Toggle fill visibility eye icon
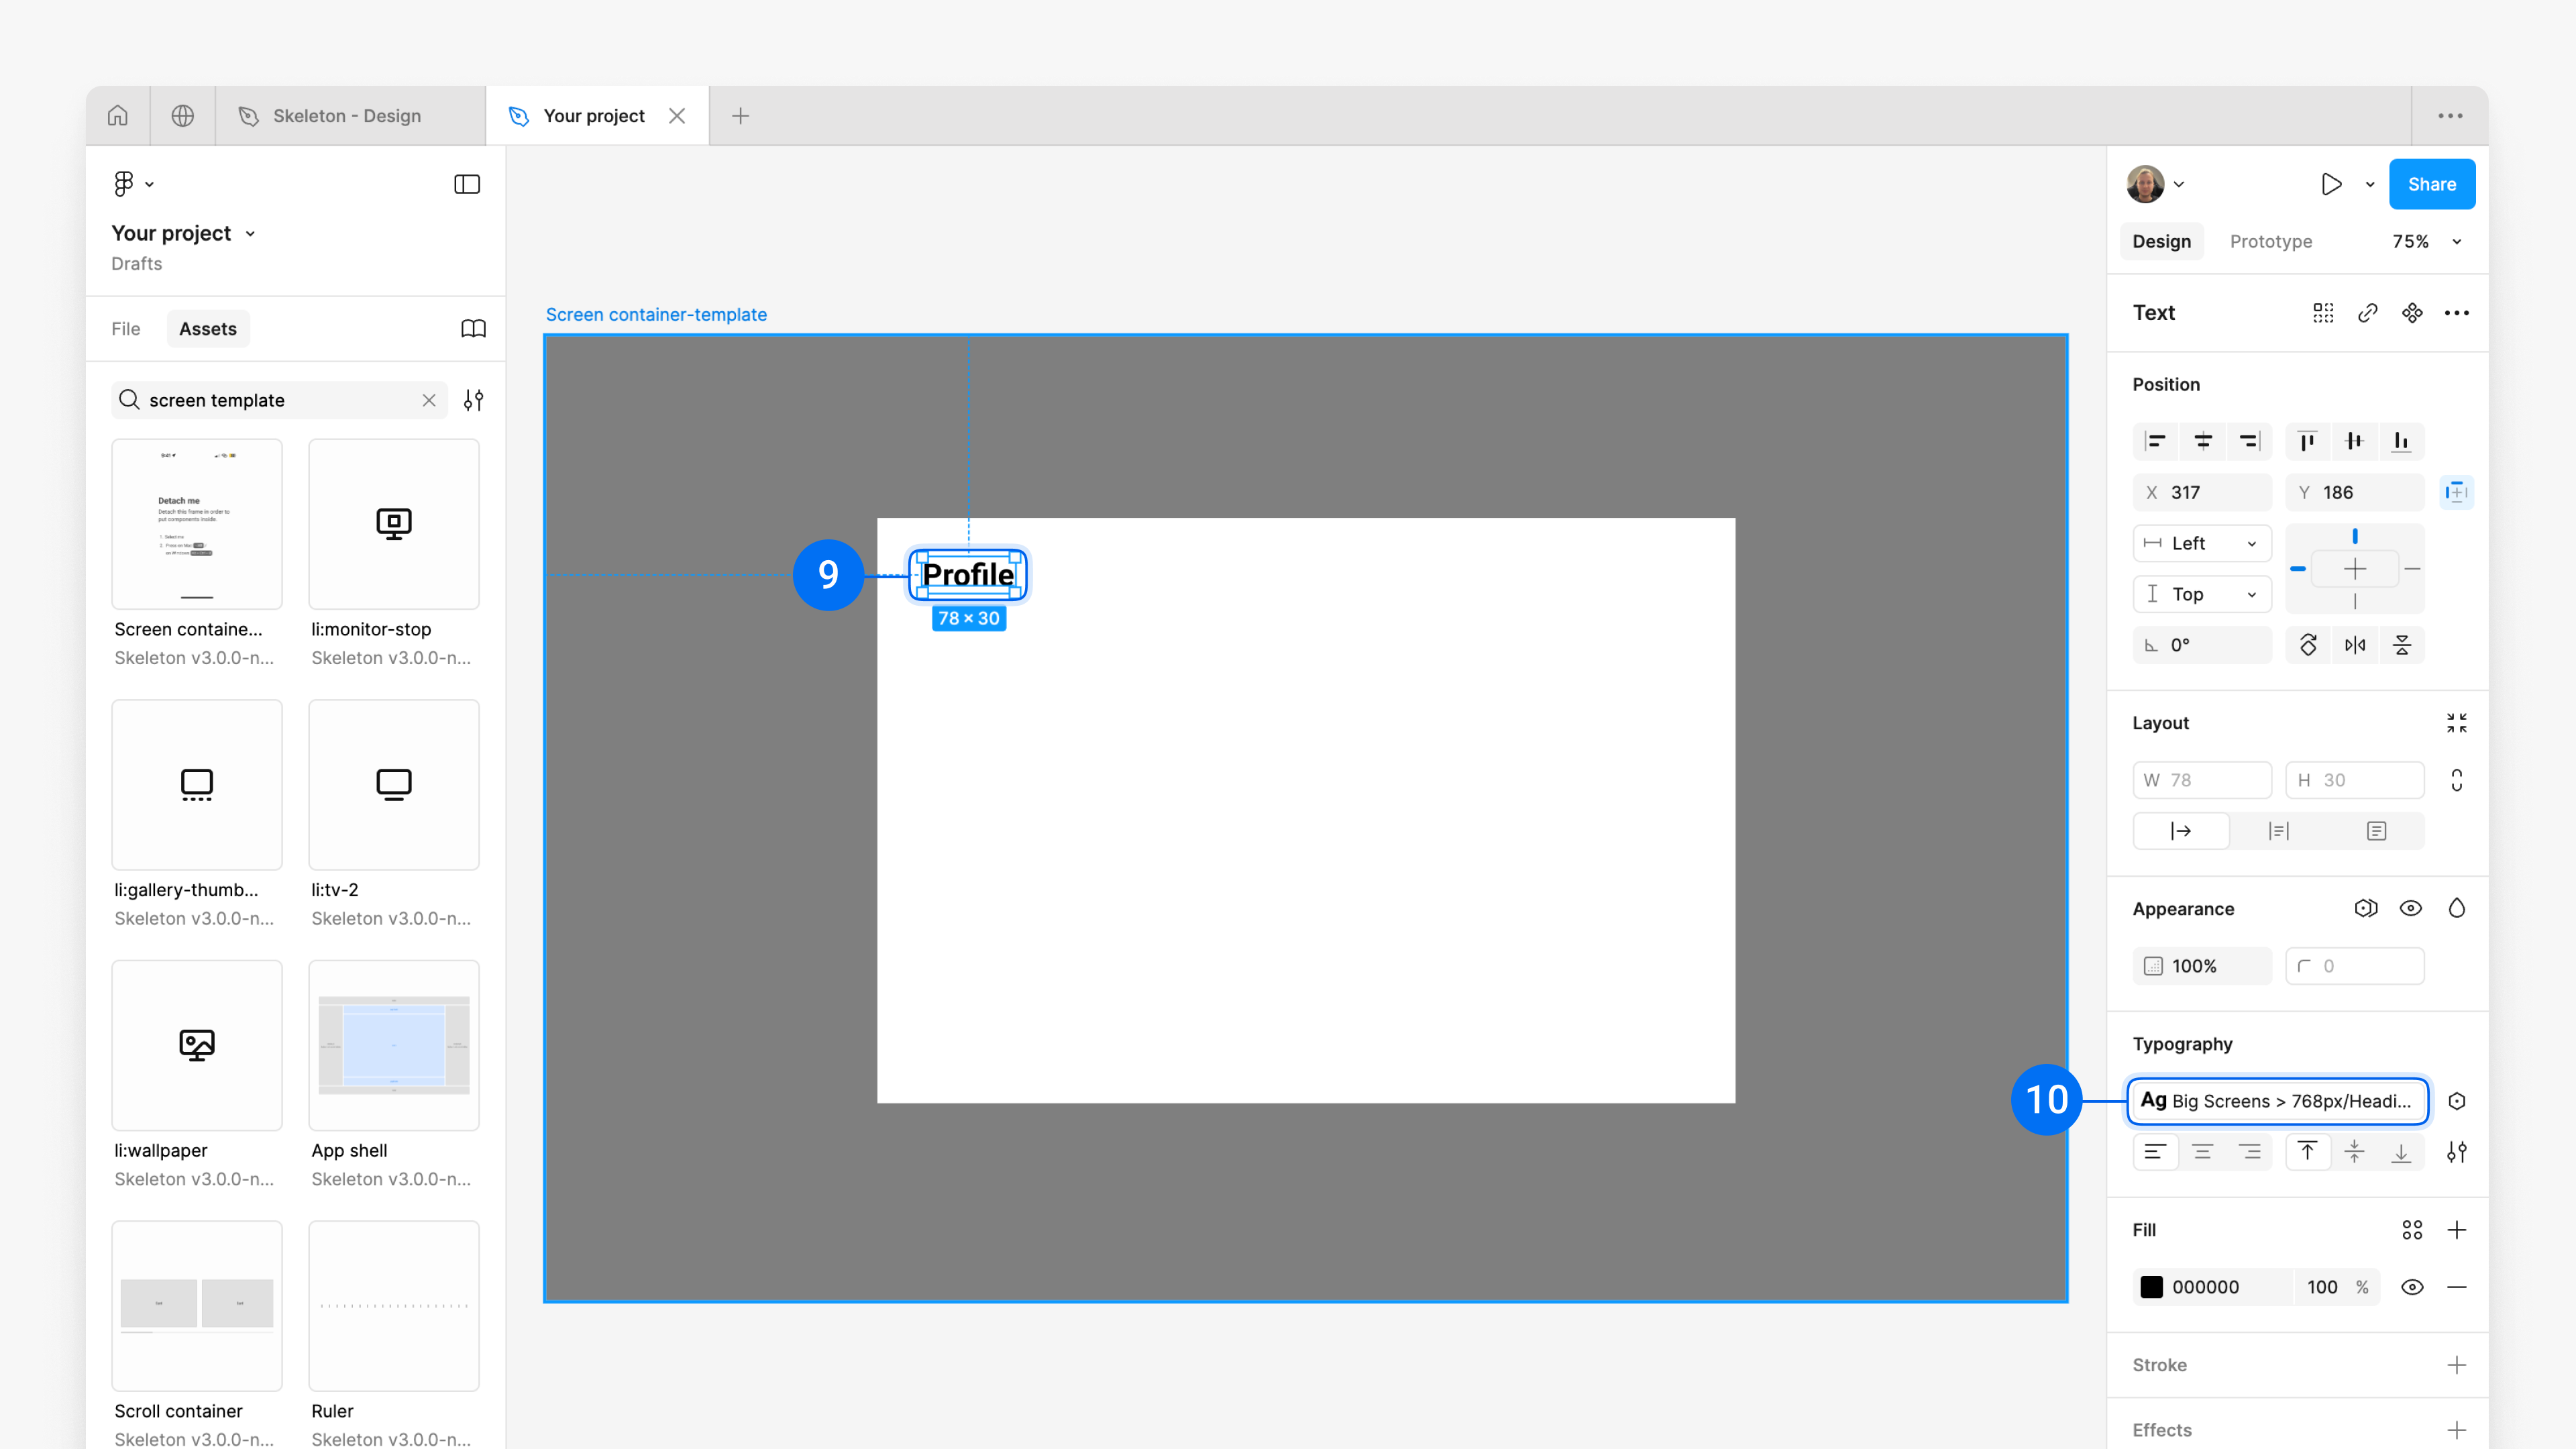Image resolution: width=2576 pixels, height=1449 pixels. click(x=2412, y=1287)
